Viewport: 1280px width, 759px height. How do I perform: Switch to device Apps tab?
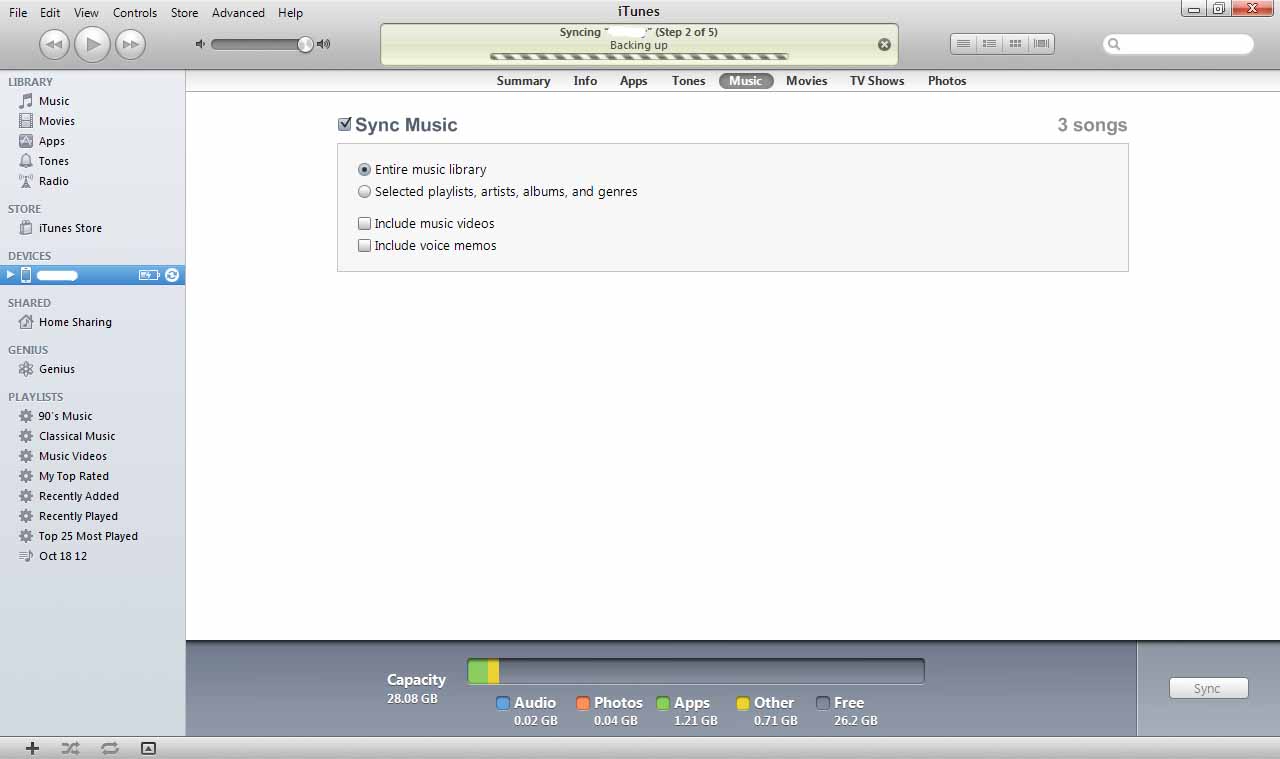[x=633, y=81]
